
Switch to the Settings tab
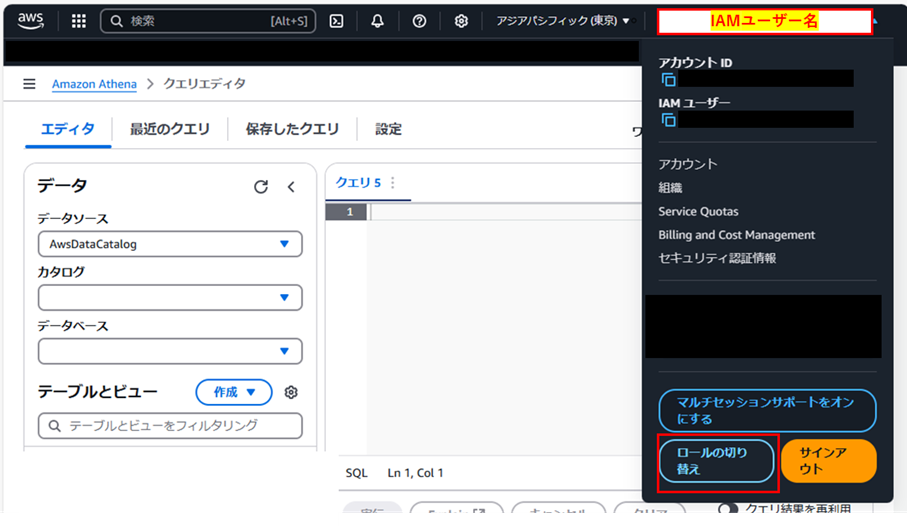pyautogui.click(x=388, y=129)
